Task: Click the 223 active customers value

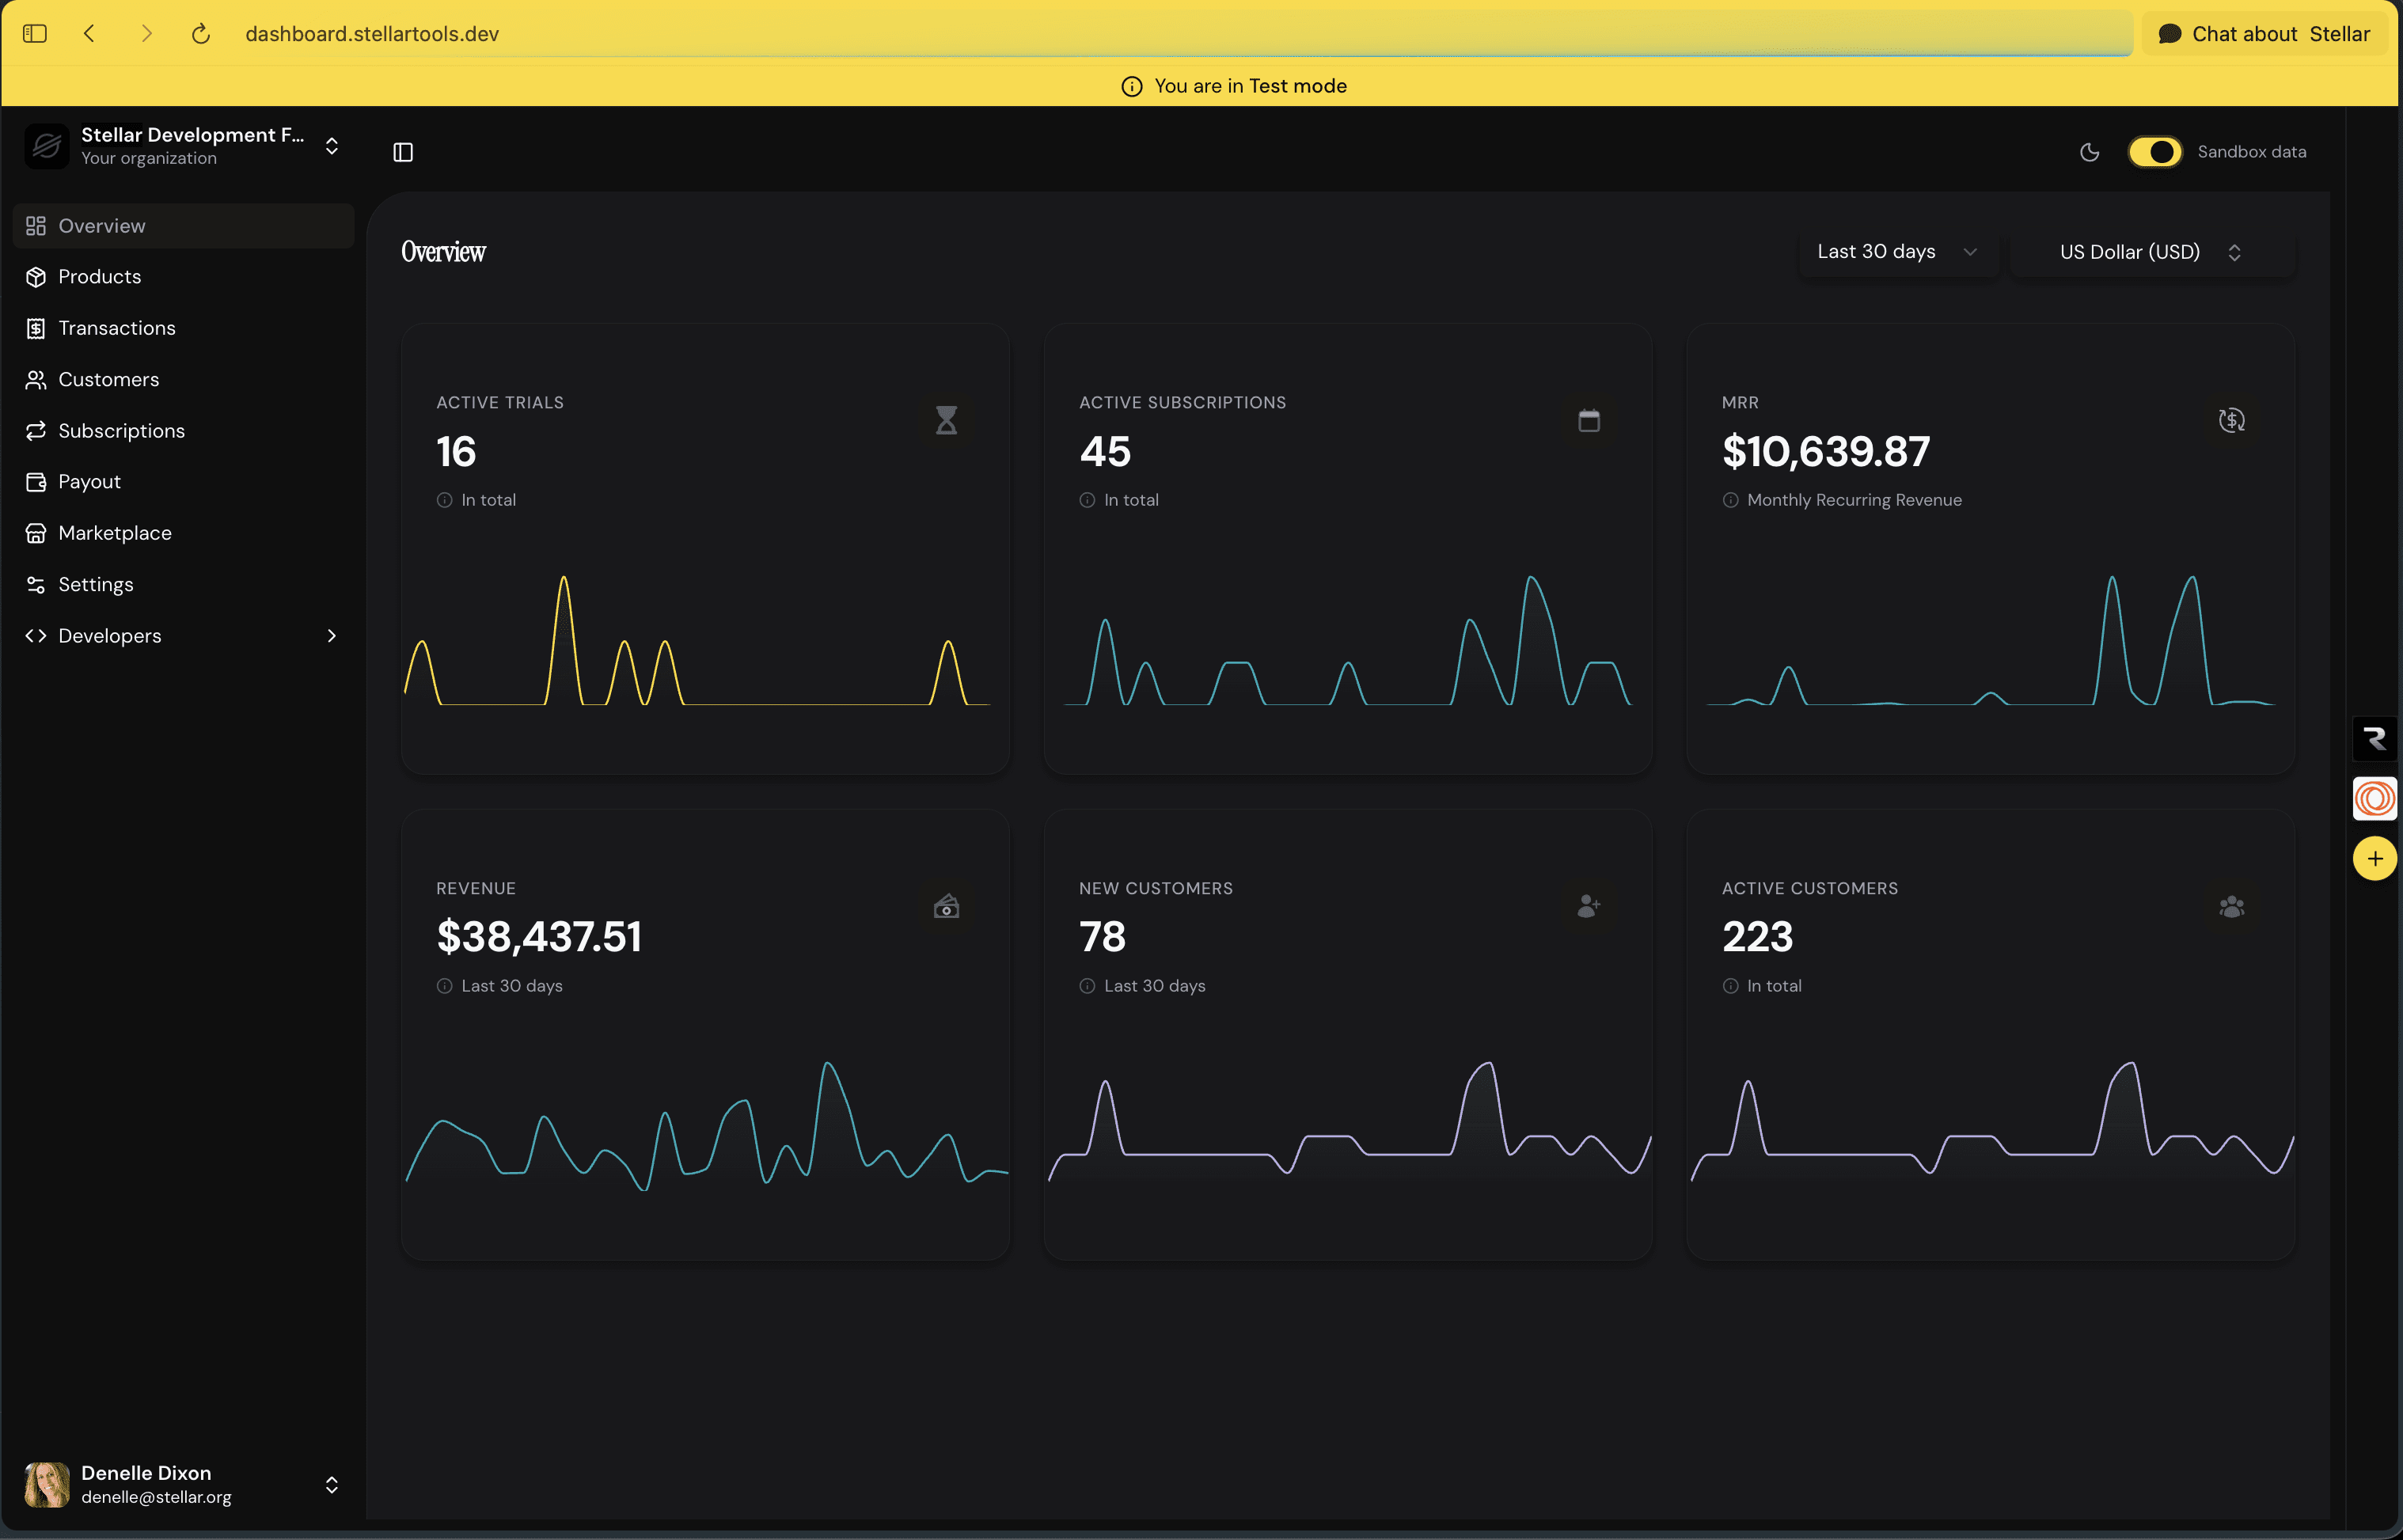Action: click(1757, 937)
